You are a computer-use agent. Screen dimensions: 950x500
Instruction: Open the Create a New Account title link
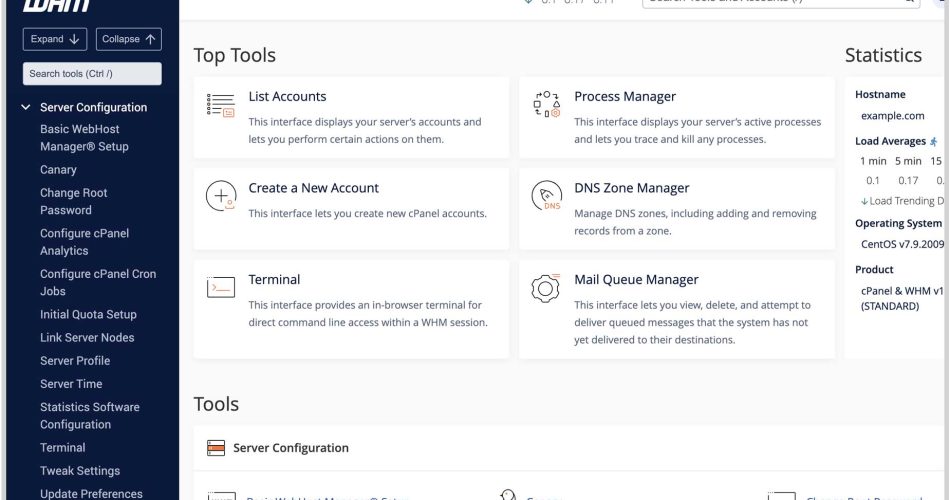pyautogui.click(x=313, y=188)
